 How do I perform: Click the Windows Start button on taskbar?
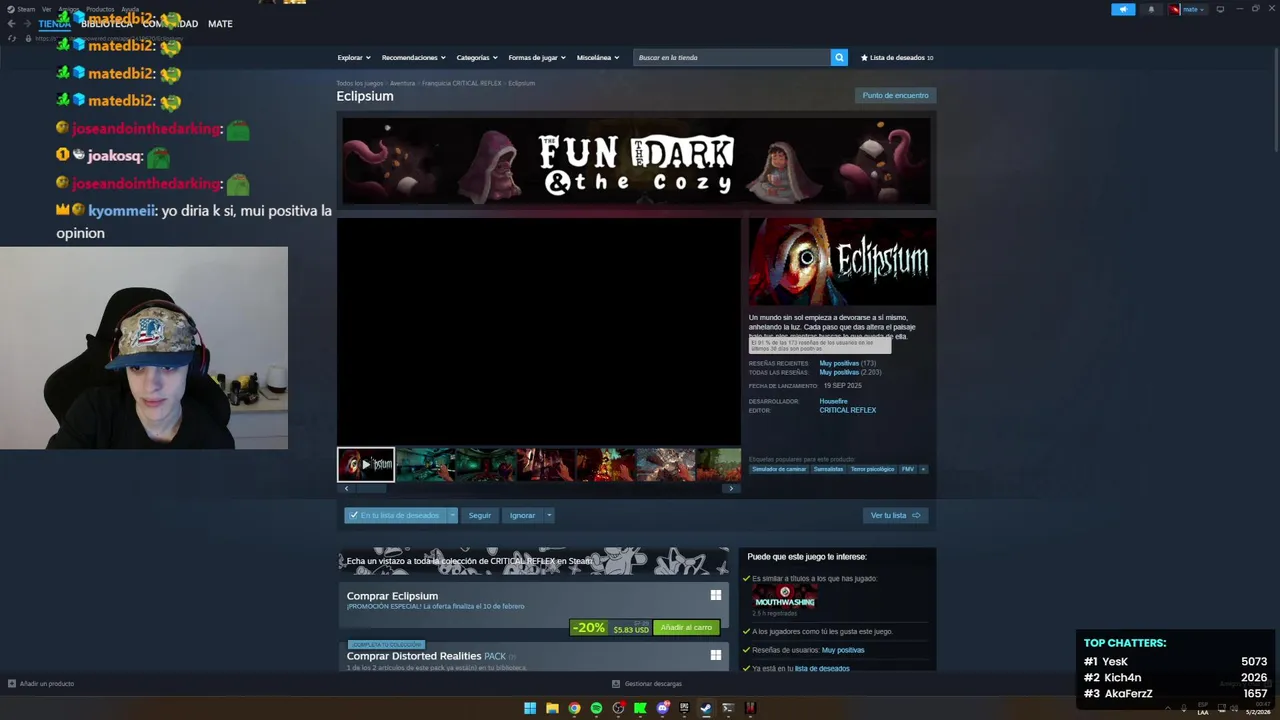coord(530,708)
